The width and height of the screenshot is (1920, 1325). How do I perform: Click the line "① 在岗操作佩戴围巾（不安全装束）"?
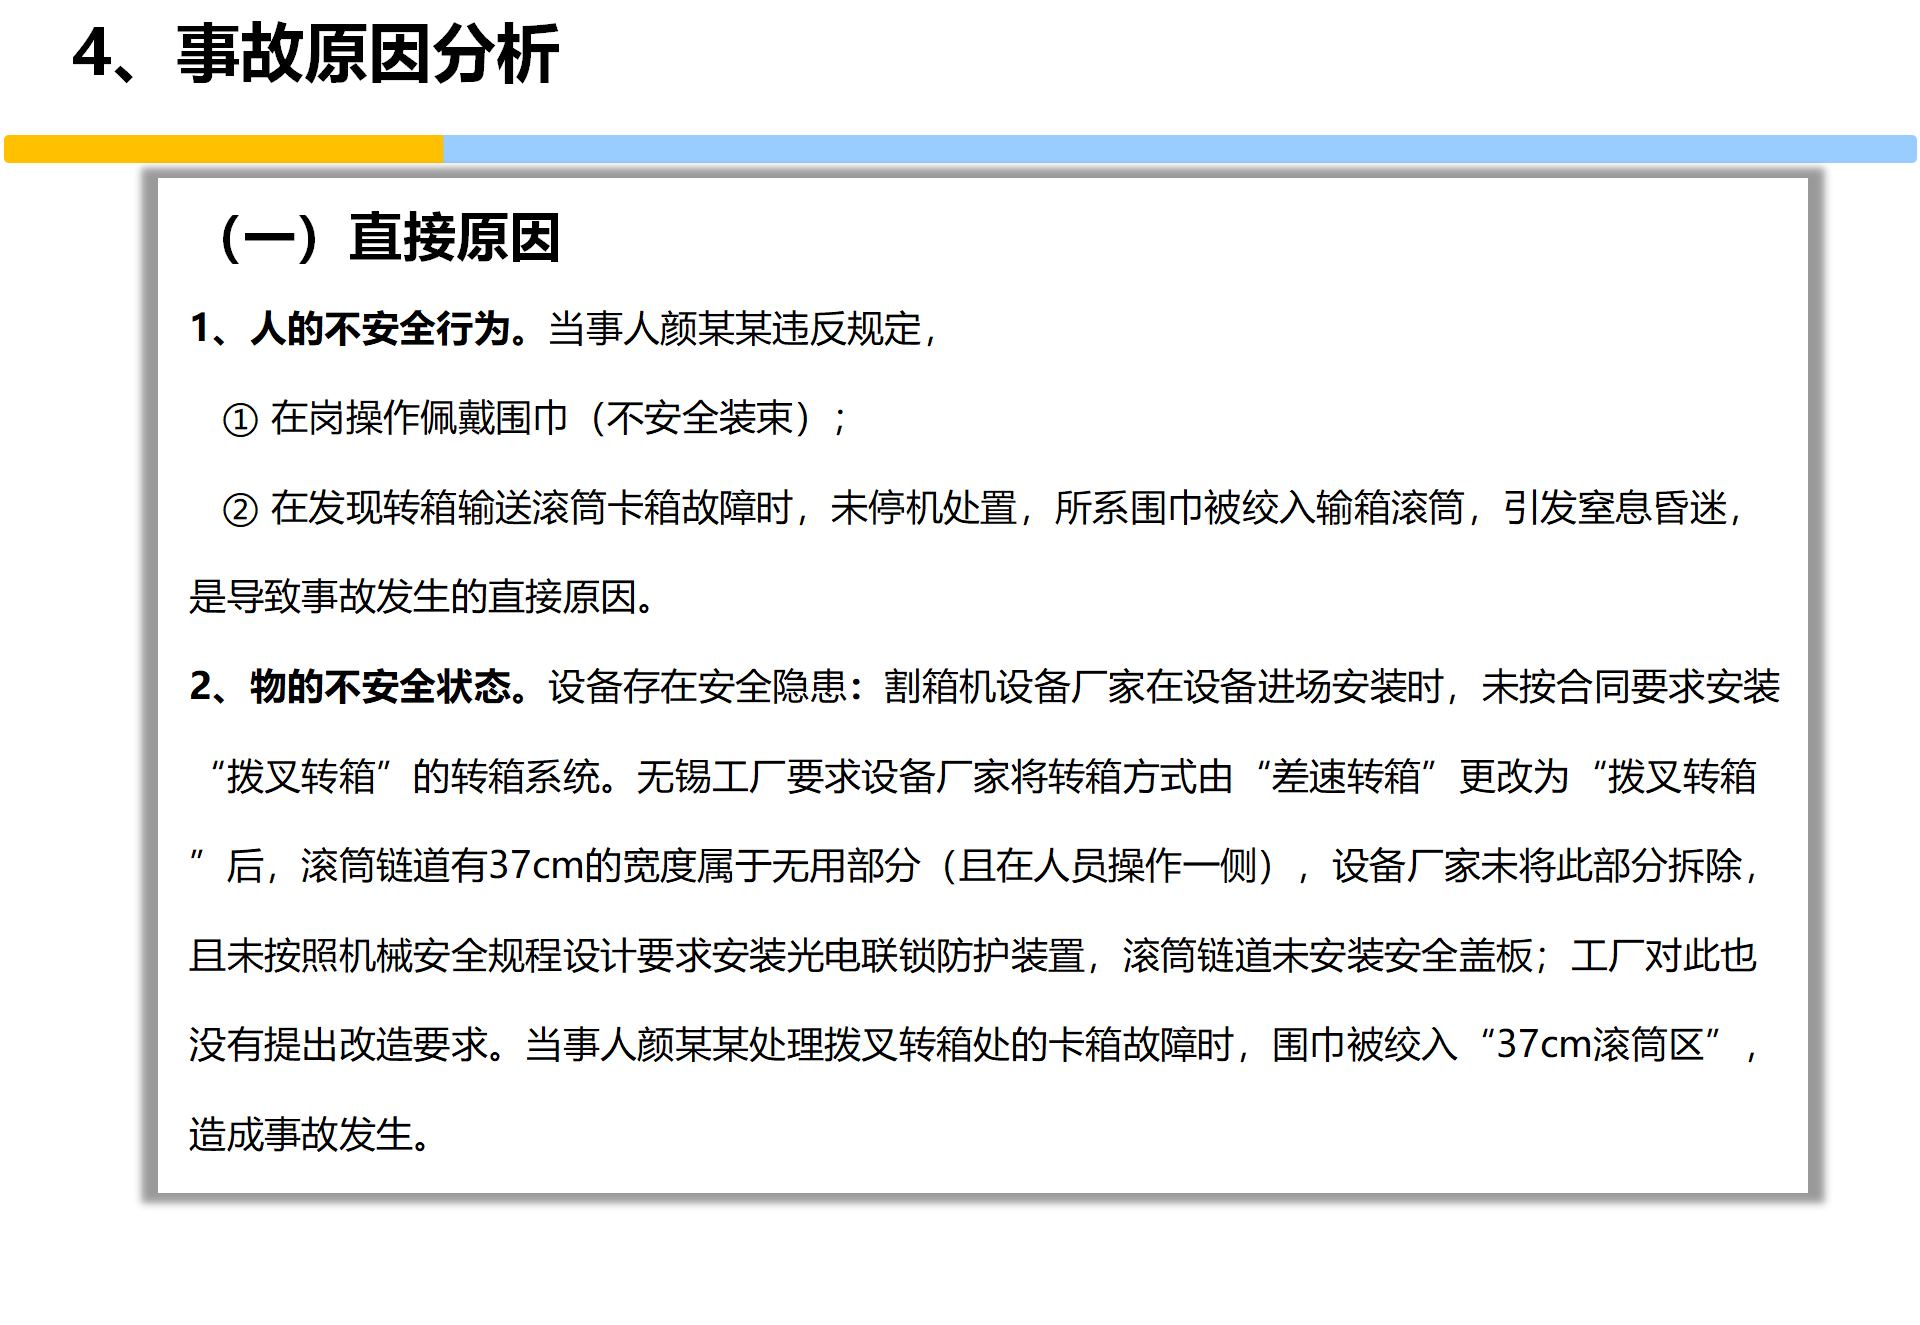(533, 418)
